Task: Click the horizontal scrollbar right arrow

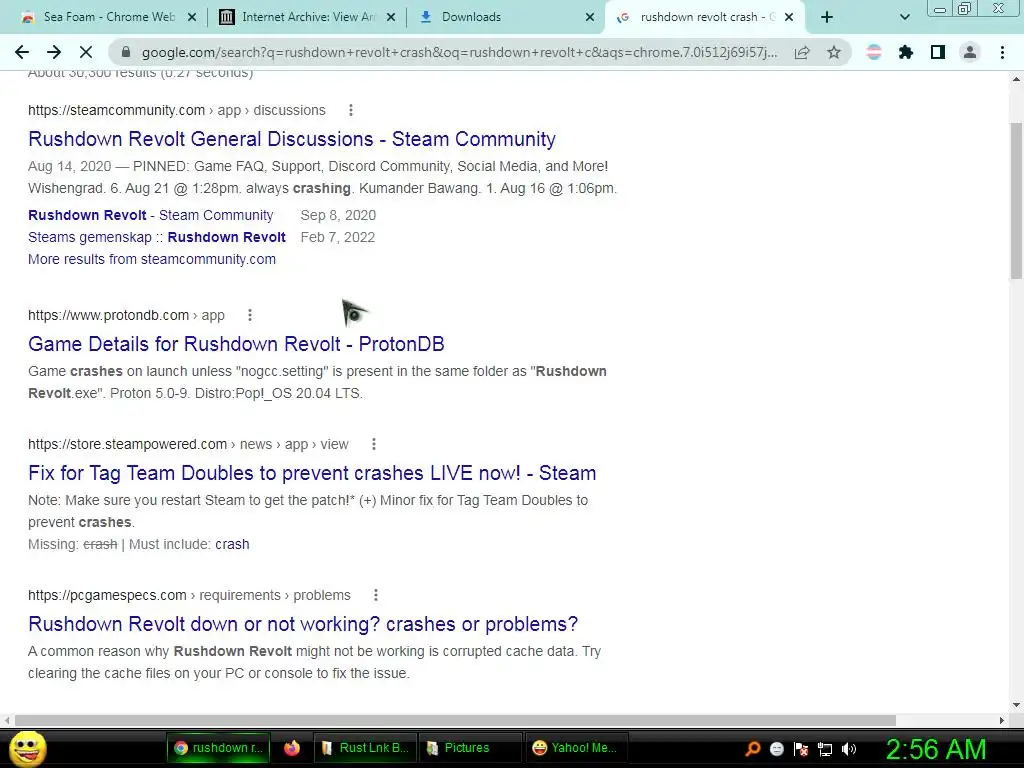Action: [1002, 720]
